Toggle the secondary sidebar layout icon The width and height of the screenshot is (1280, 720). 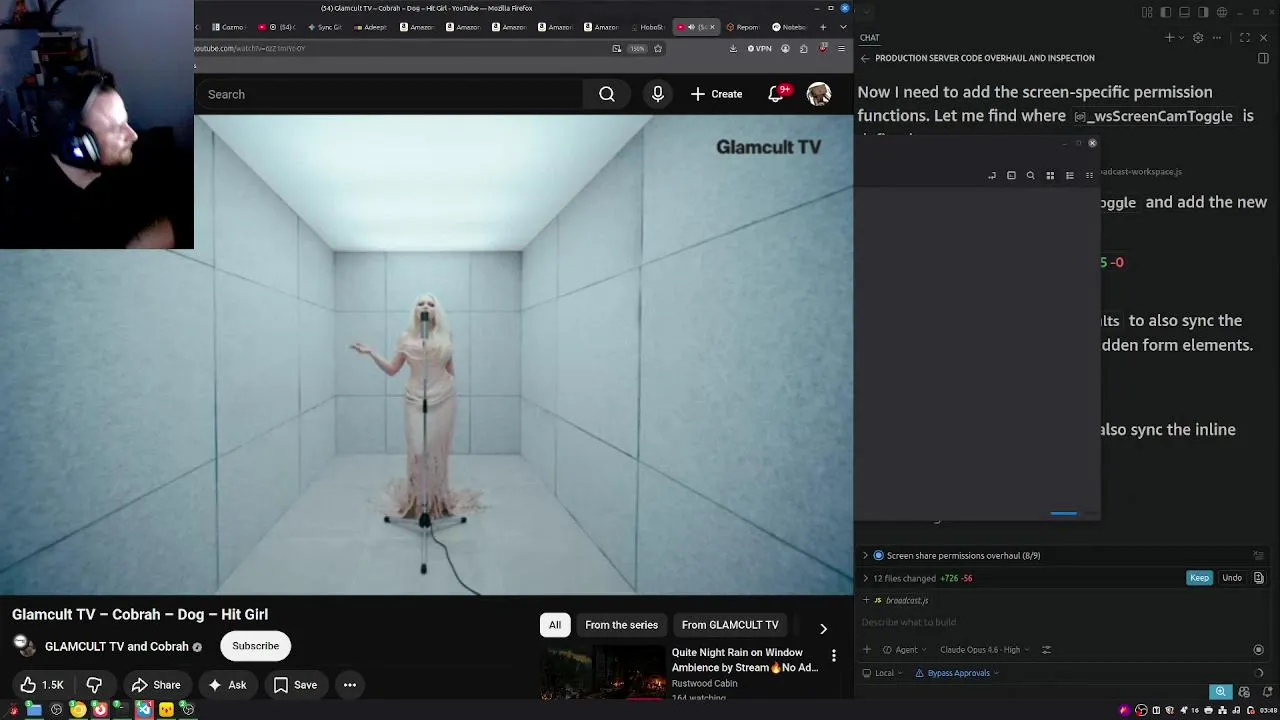tap(1203, 12)
